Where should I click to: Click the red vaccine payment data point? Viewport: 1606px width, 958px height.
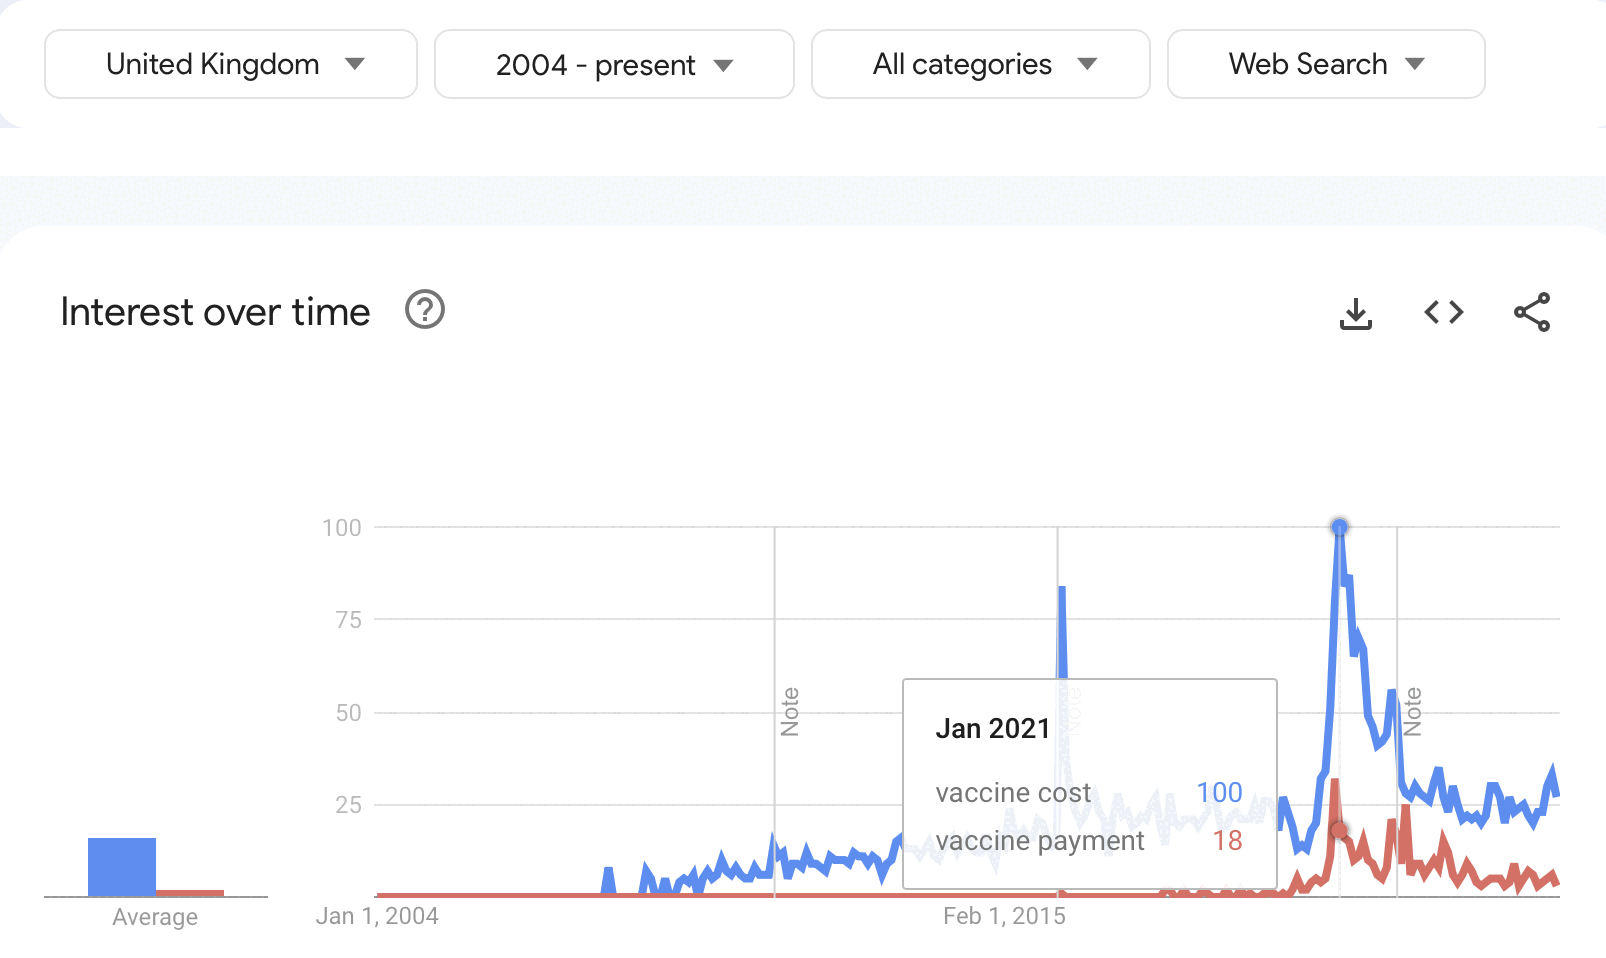(x=1339, y=830)
